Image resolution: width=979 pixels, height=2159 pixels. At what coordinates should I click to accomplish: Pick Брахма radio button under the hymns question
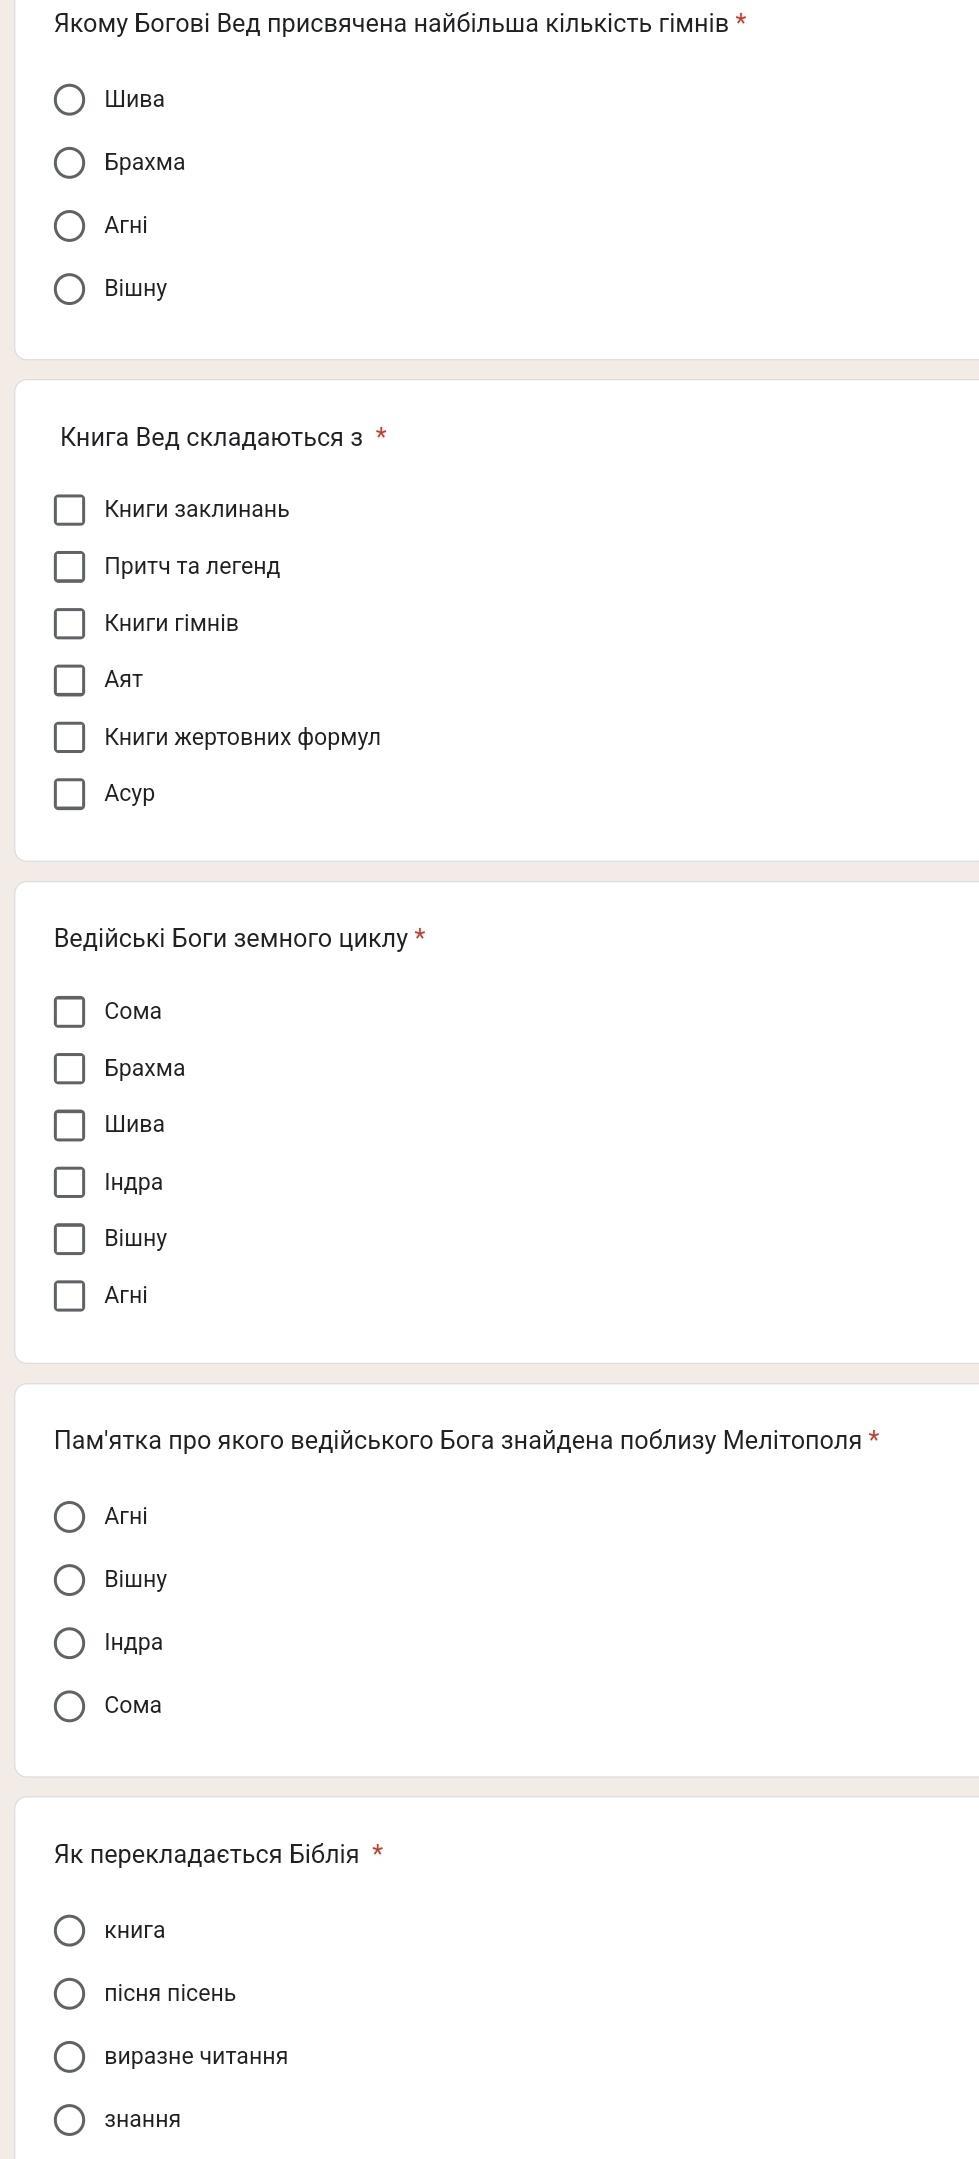69,162
